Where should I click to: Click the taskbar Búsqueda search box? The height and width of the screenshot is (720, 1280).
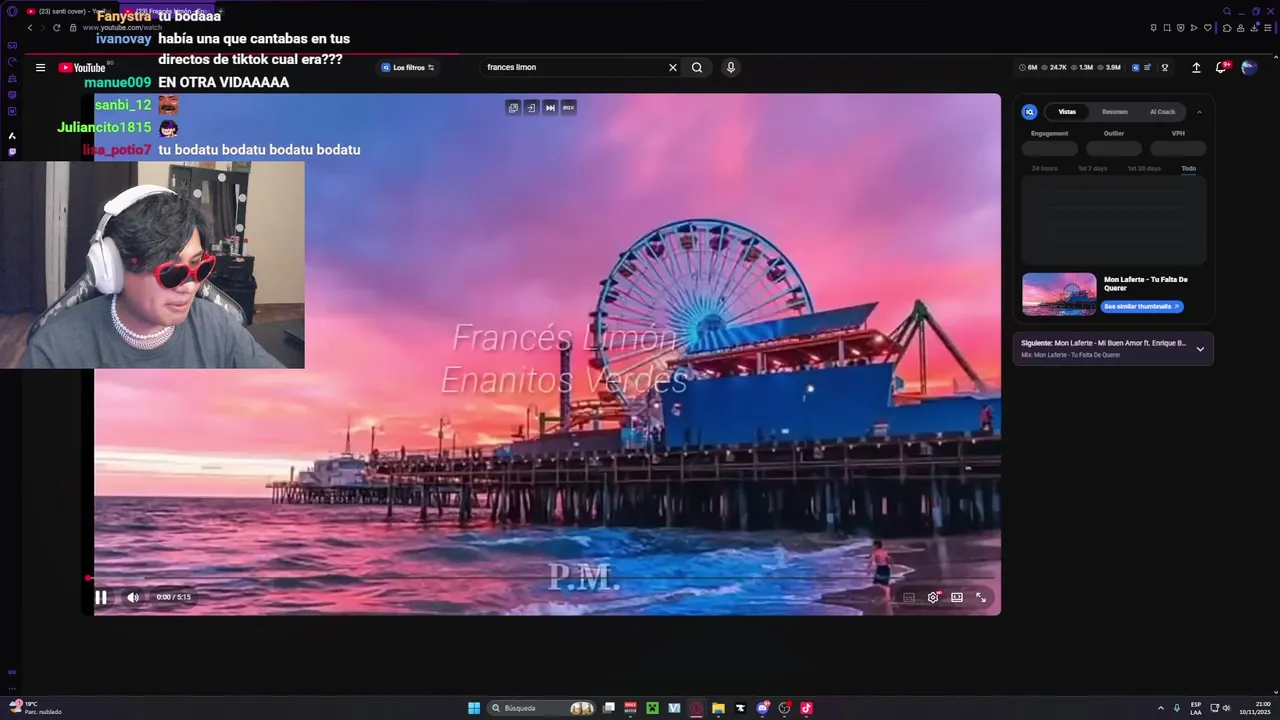click(x=542, y=708)
